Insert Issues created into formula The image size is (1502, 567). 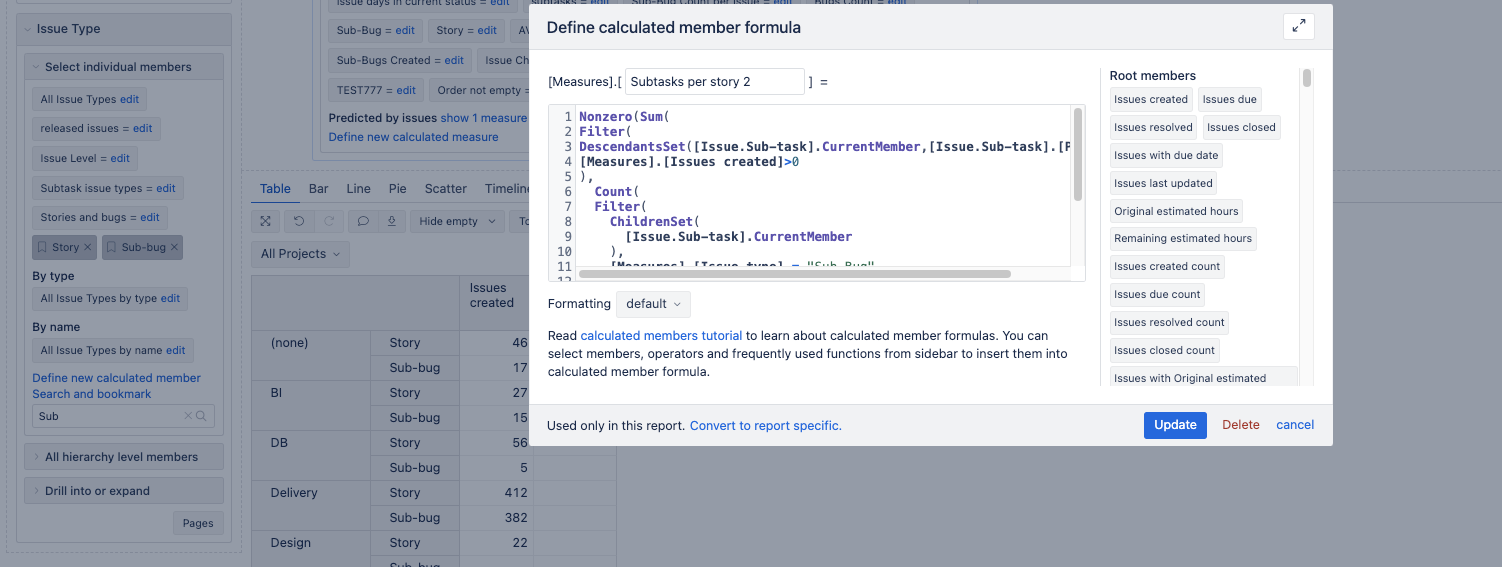tap(1151, 99)
